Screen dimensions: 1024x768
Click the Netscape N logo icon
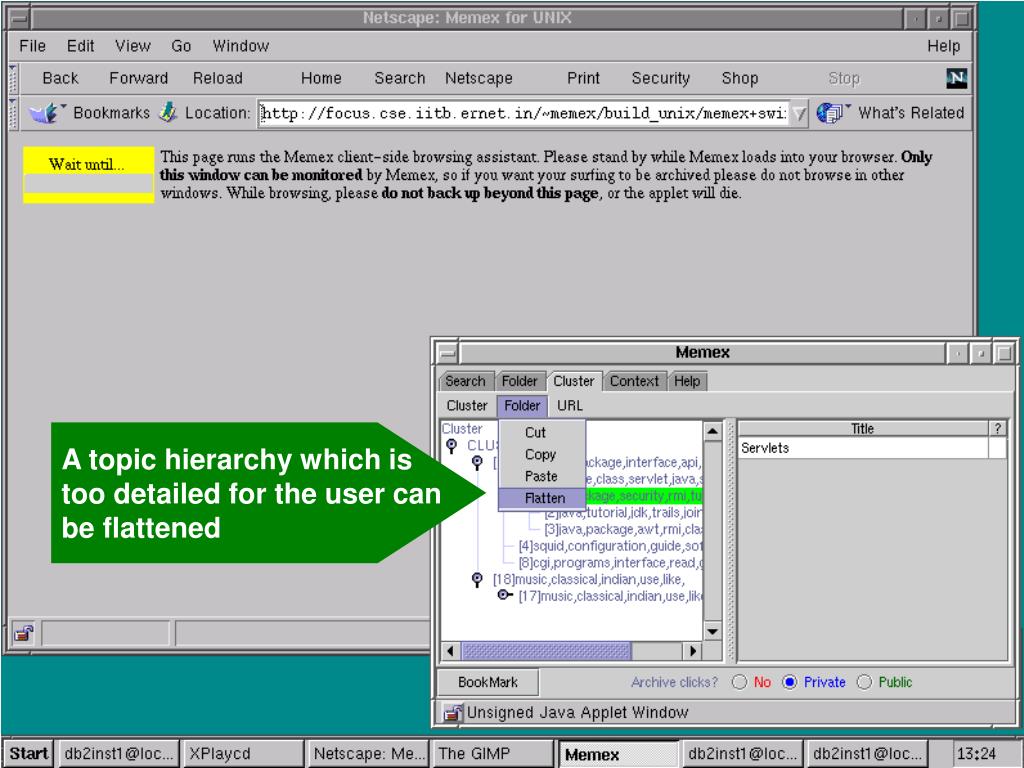956,78
